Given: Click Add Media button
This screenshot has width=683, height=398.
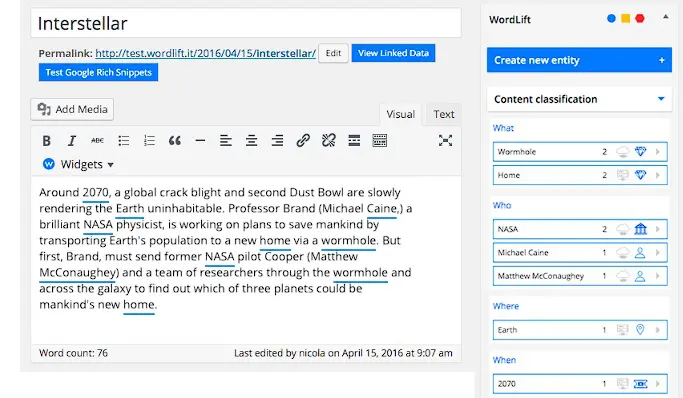Looking at the screenshot, I should tap(72, 109).
